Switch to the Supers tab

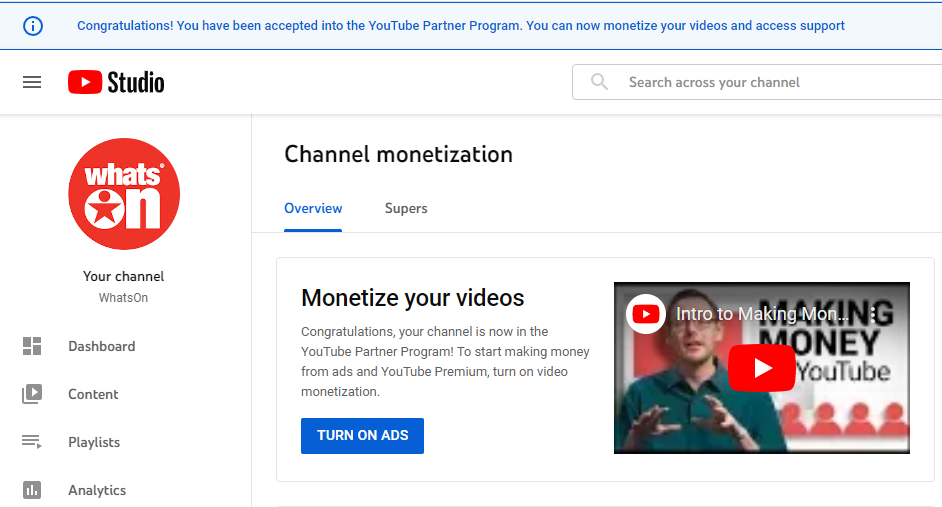coord(406,208)
